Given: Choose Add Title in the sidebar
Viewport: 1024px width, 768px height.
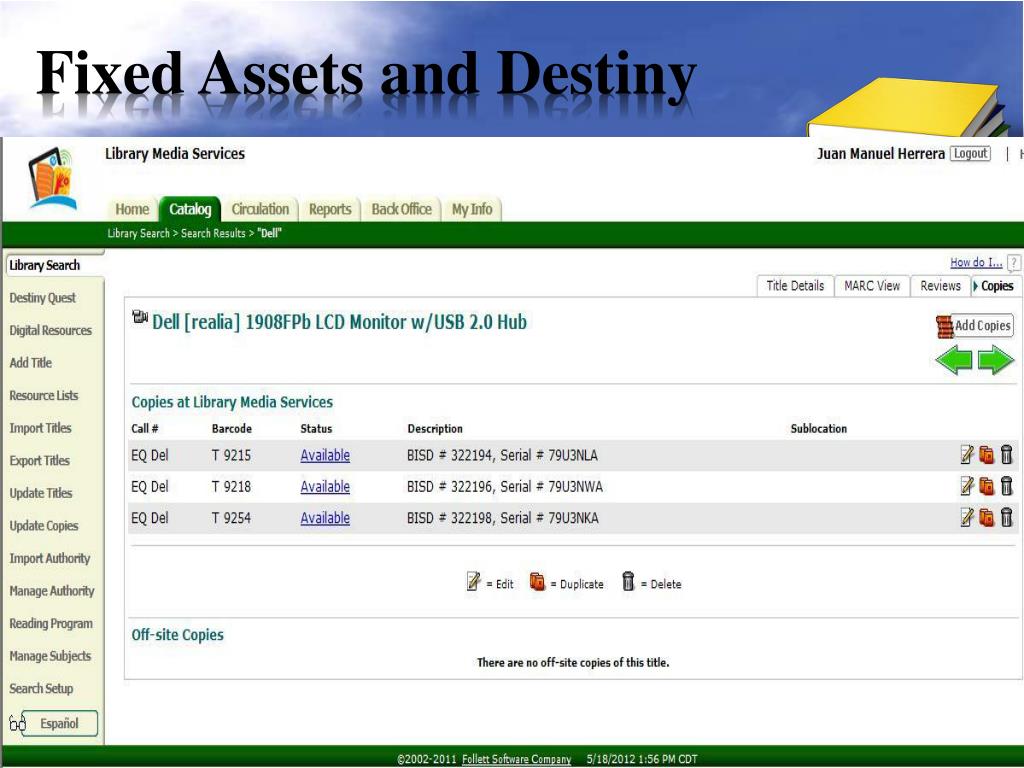Looking at the screenshot, I should [30, 363].
